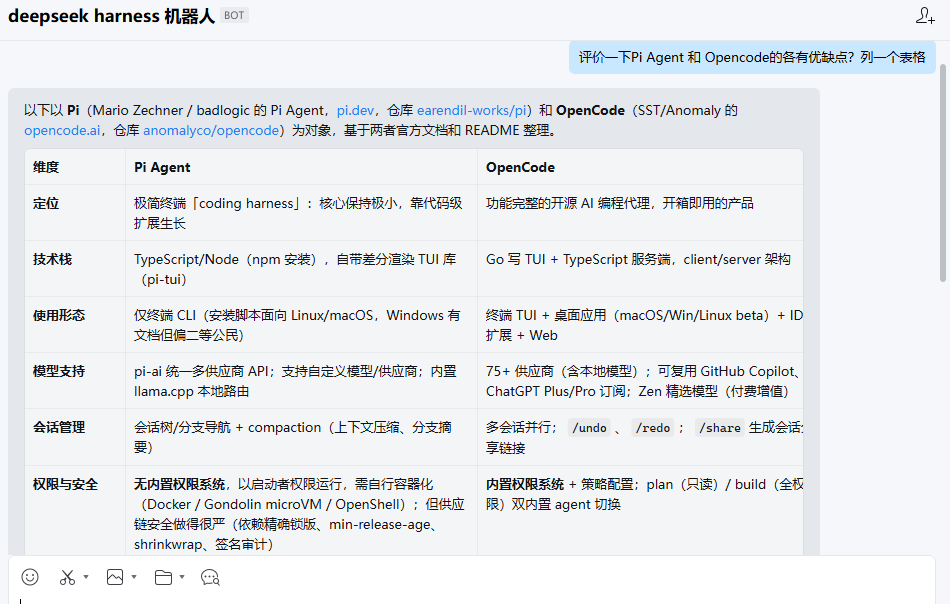Expand the folder options dropdown arrow
This screenshot has height=604, width=950.
pos(182,577)
